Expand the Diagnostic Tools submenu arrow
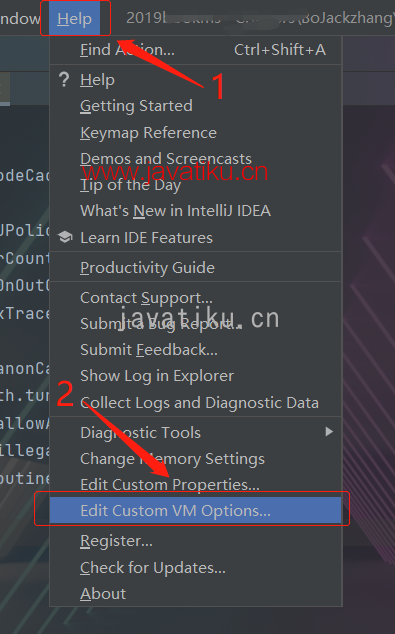The height and width of the screenshot is (634, 395). pyautogui.click(x=329, y=432)
